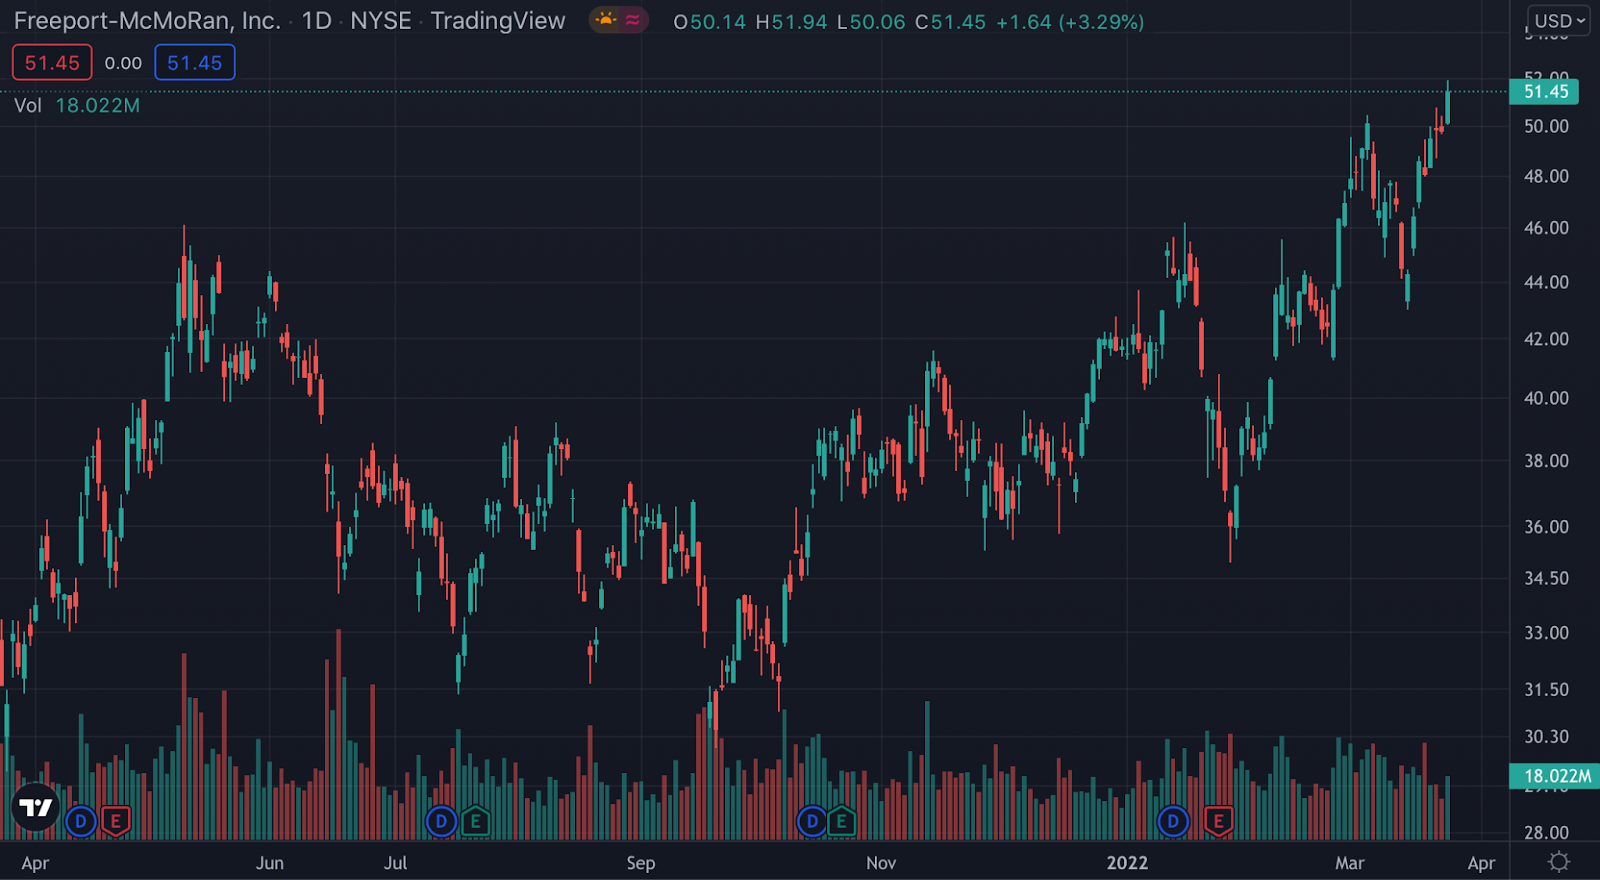Open the USD currency dropdown

pos(1559,20)
